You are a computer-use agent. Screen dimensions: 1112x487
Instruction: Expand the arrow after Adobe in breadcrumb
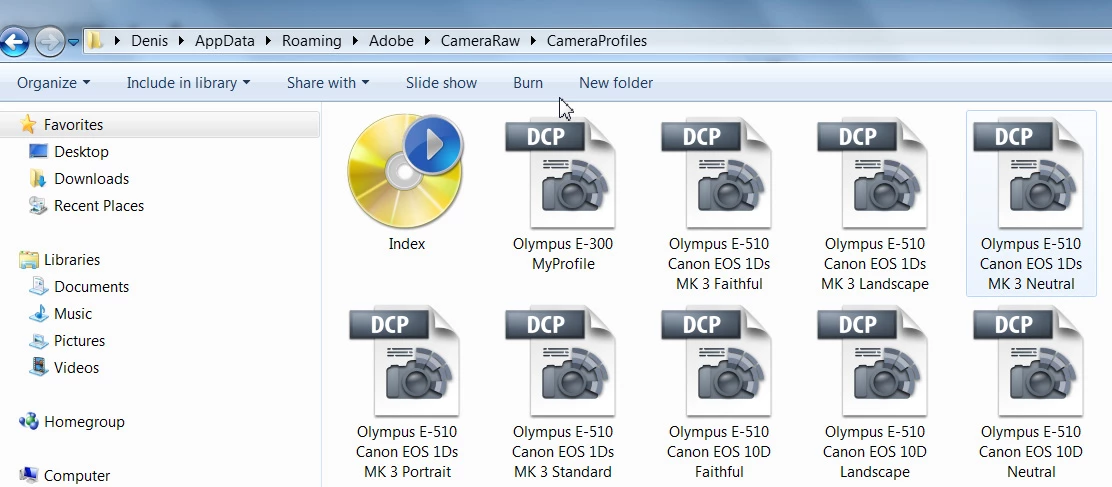click(x=427, y=41)
